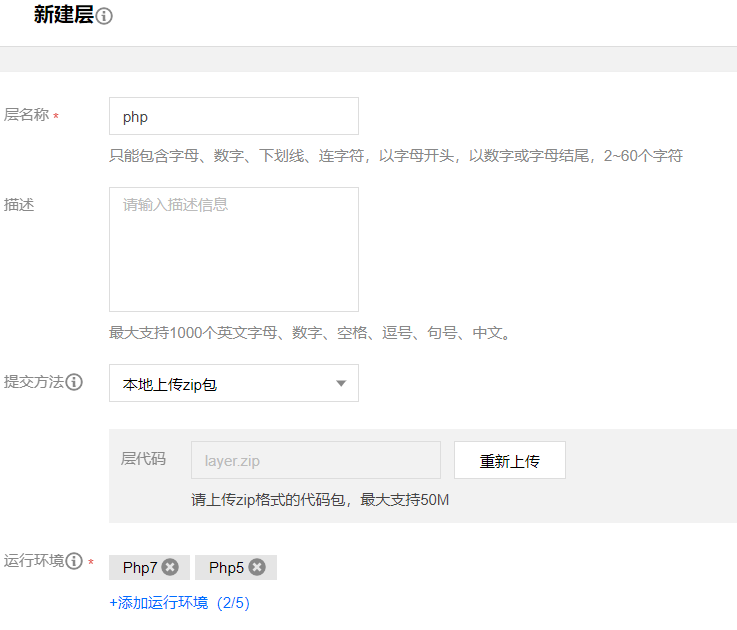Click the 提交方法 label text

34,382
